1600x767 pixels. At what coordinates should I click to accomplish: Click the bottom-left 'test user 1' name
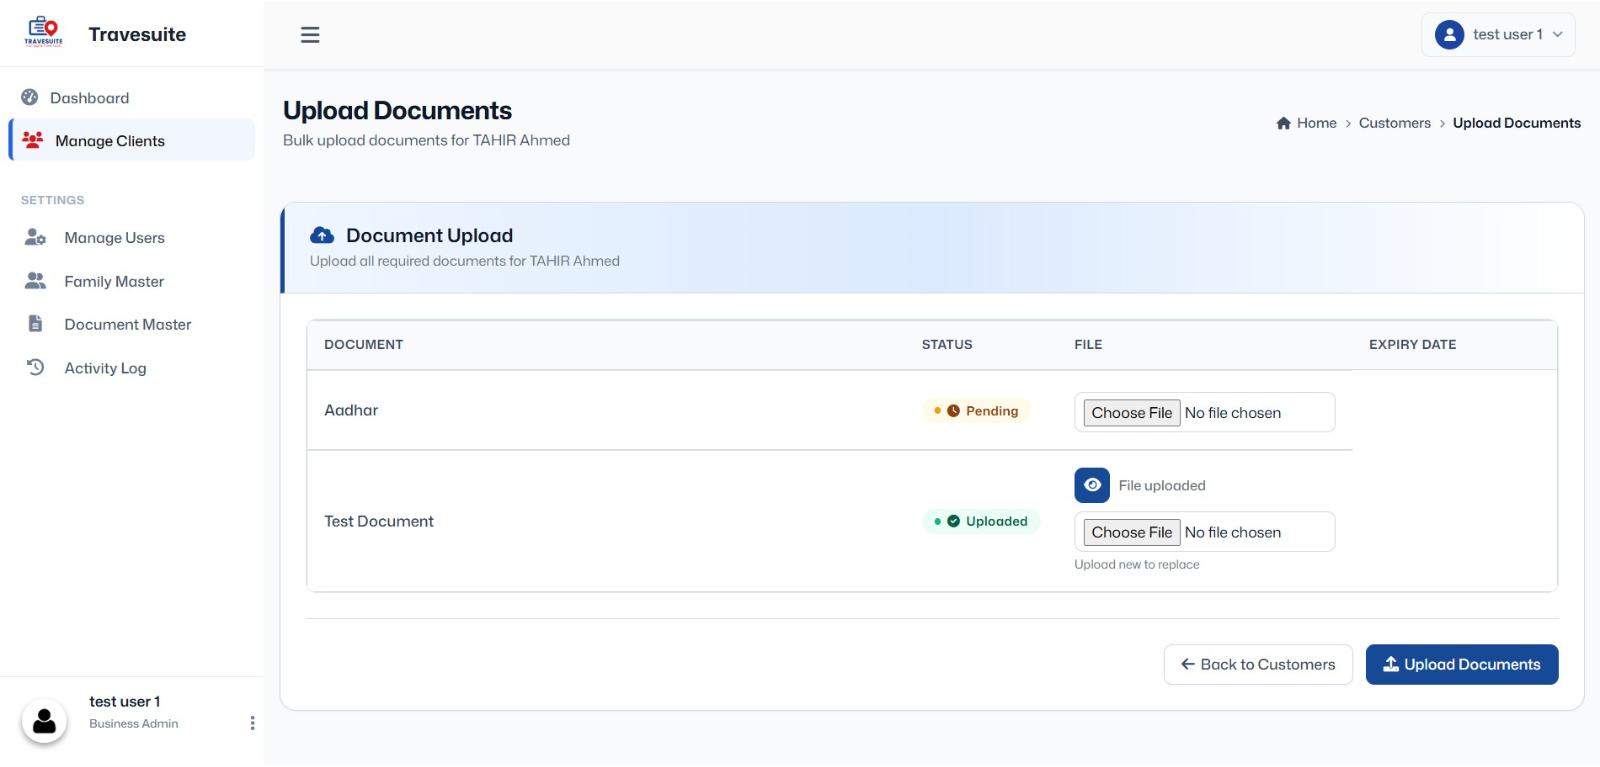tap(125, 702)
